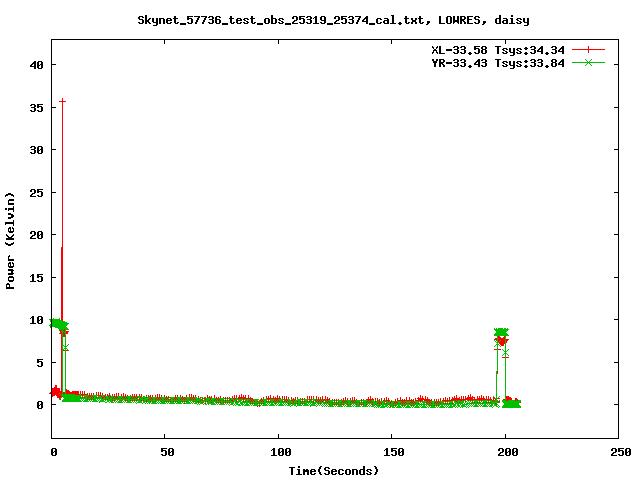Click the x-axis tick label 100

281,452
